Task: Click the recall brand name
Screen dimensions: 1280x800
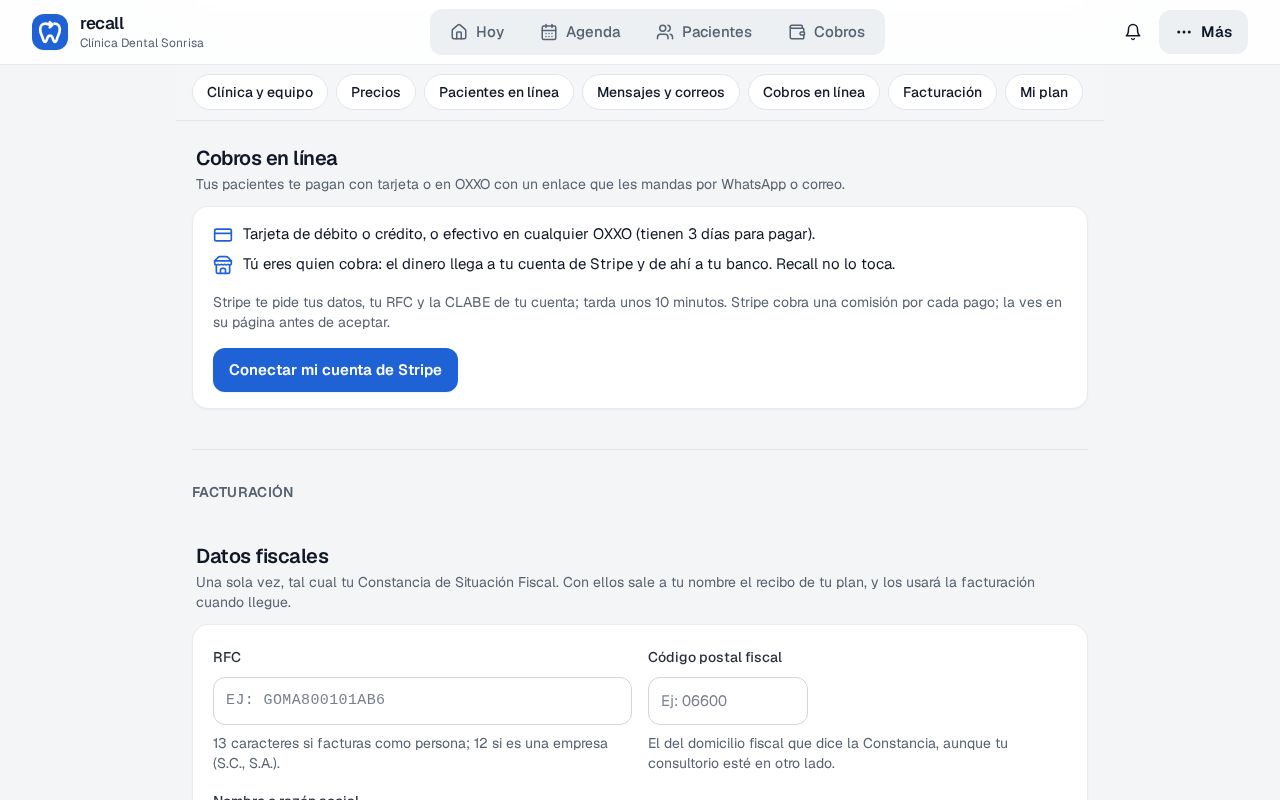Action: click(x=102, y=23)
